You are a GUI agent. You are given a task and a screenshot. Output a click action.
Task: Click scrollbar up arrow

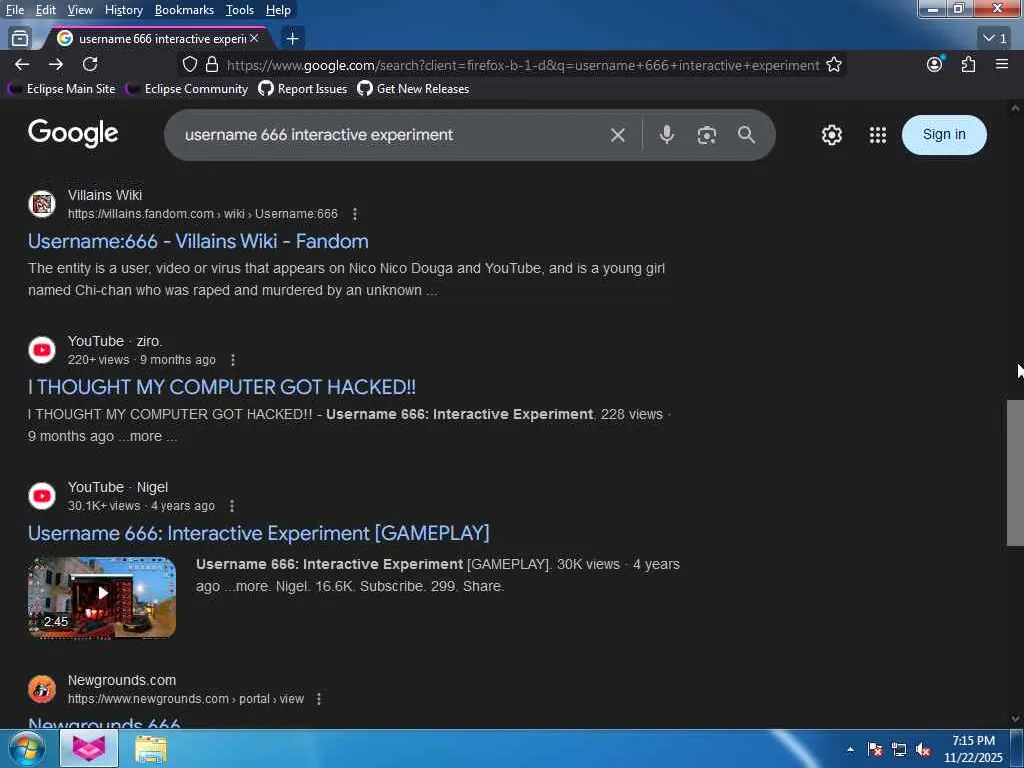click(x=1014, y=108)
